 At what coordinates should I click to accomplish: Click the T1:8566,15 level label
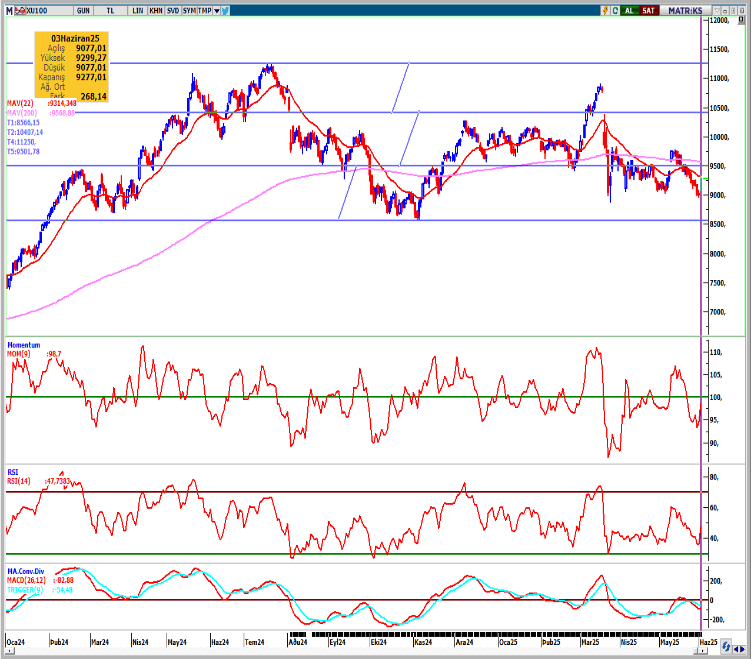[23, 123]
